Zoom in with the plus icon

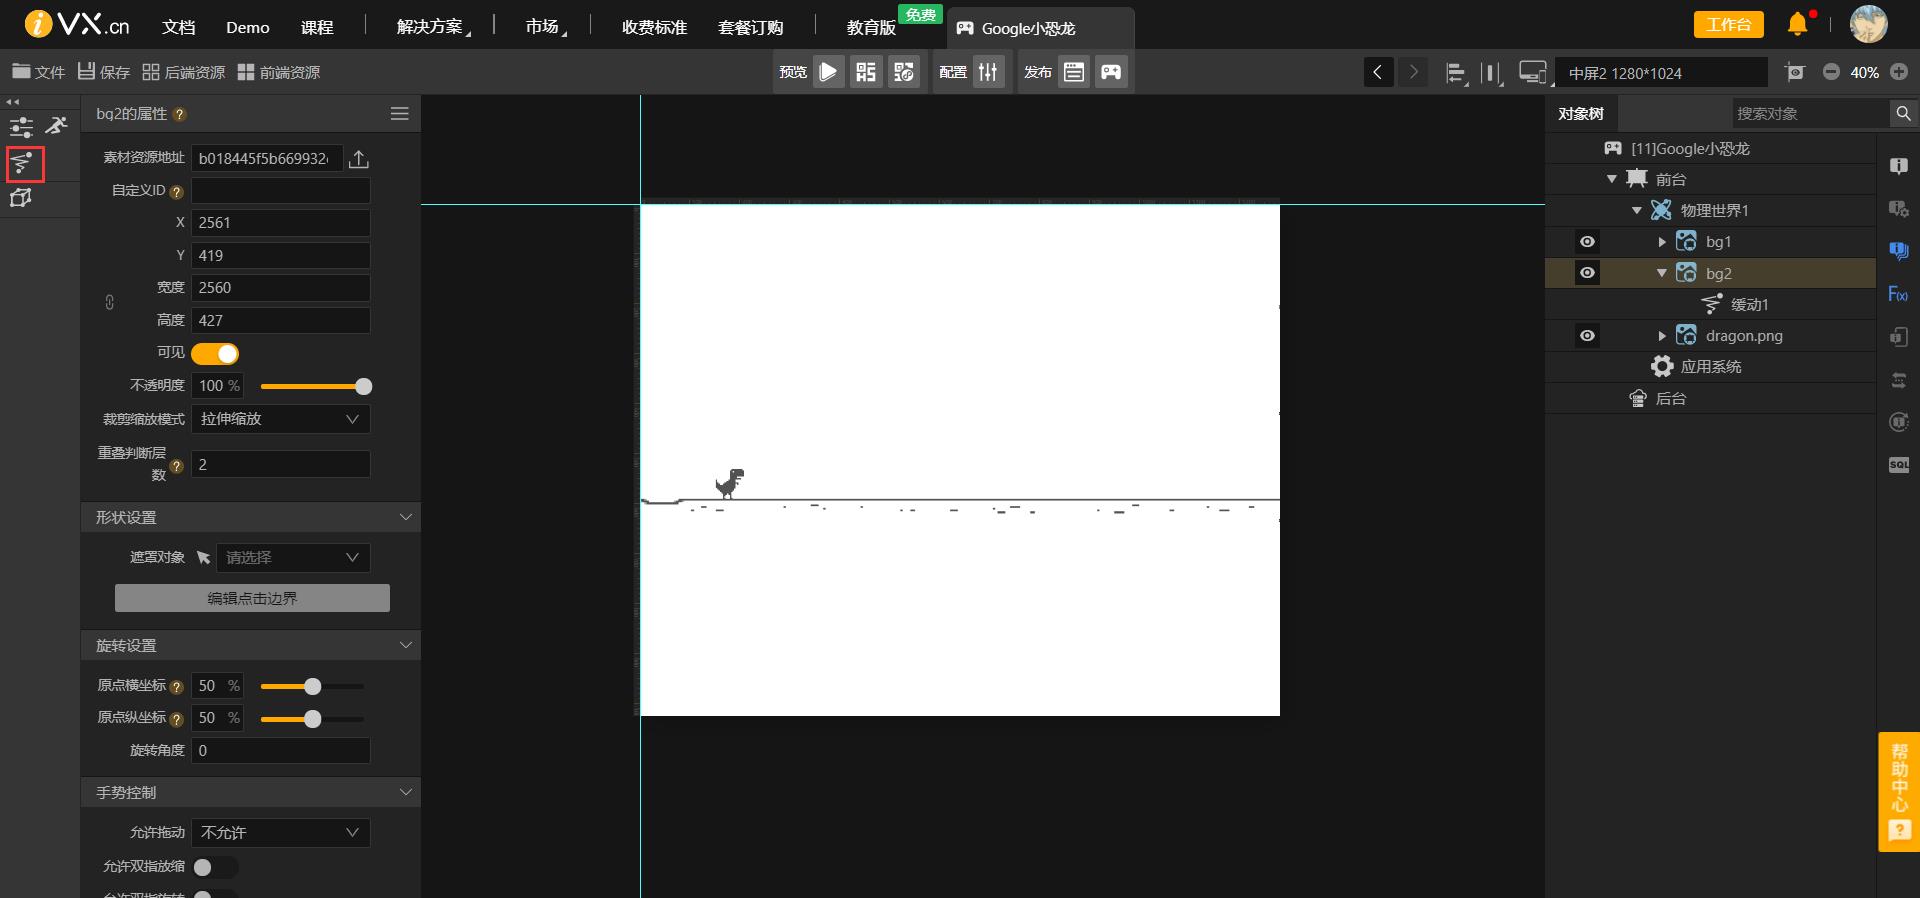click(x=1899, y=72)
